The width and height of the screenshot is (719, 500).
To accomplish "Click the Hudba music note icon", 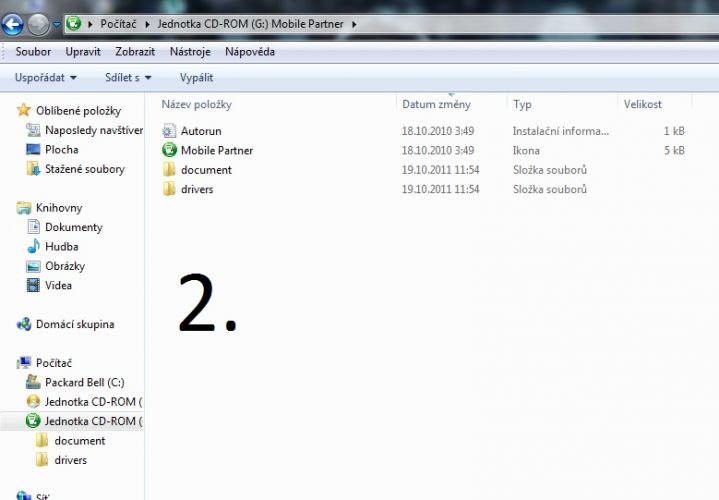I will click(33, 246).
